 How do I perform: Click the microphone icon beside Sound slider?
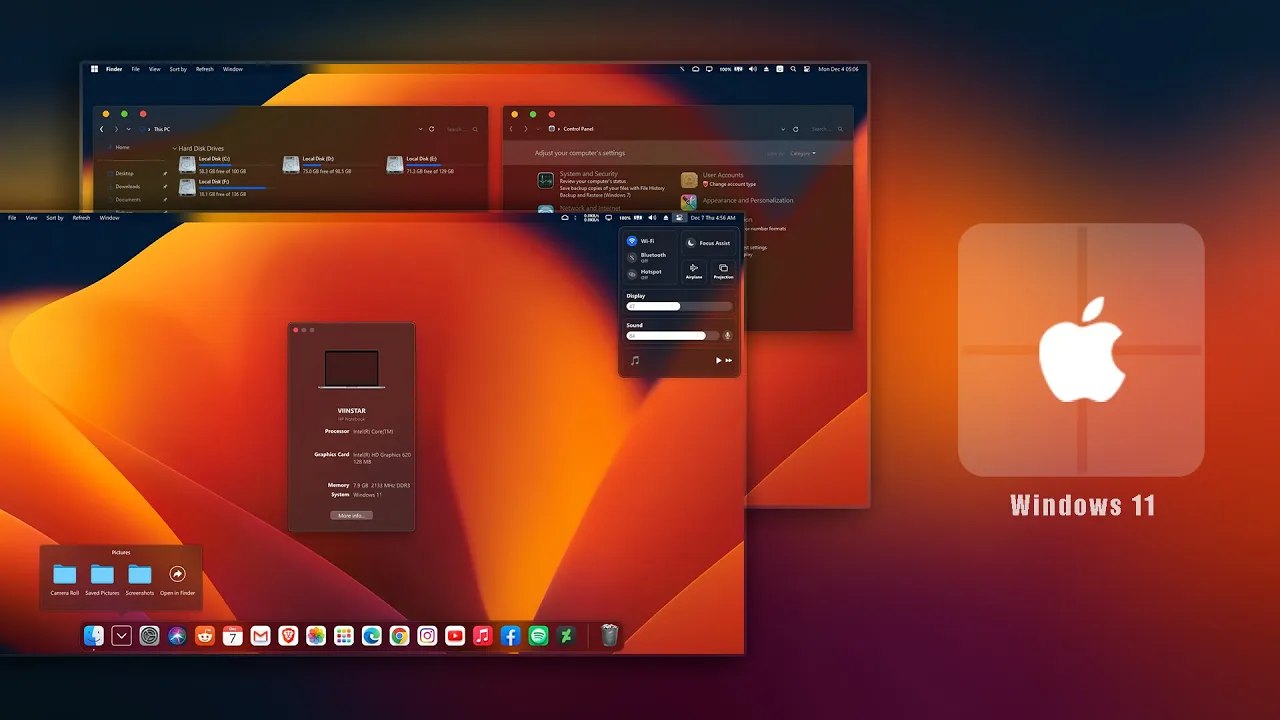pyautogui.click(x=728, y=336)
